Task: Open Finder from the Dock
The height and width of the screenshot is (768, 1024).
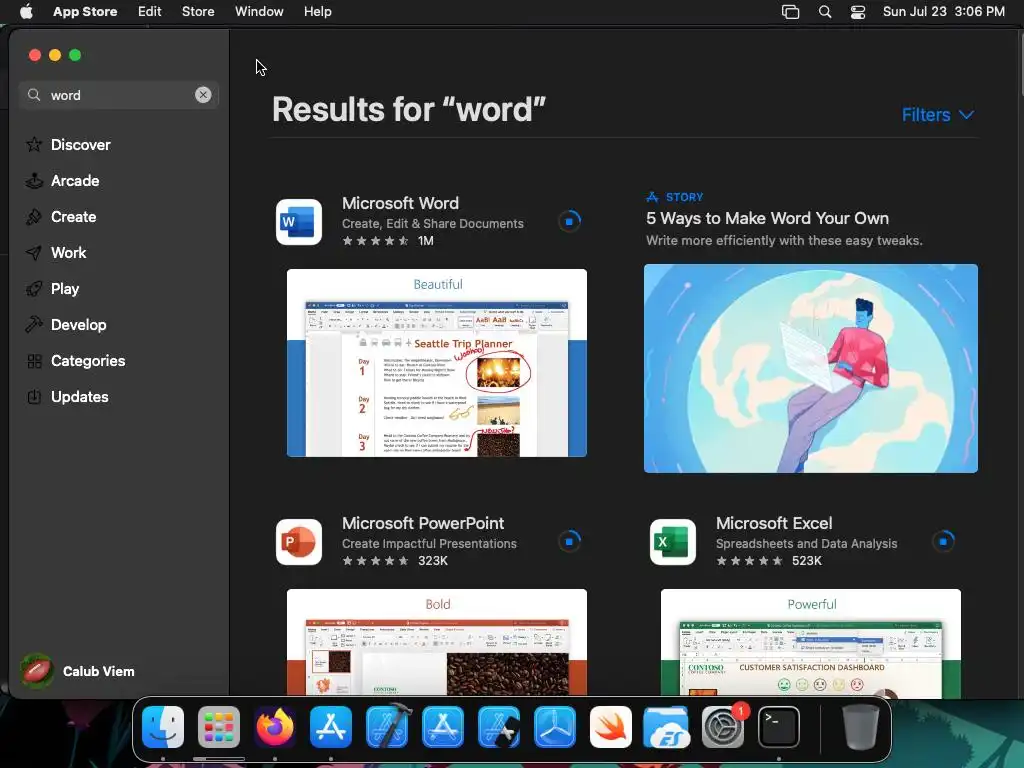Action: coord(163,727)
